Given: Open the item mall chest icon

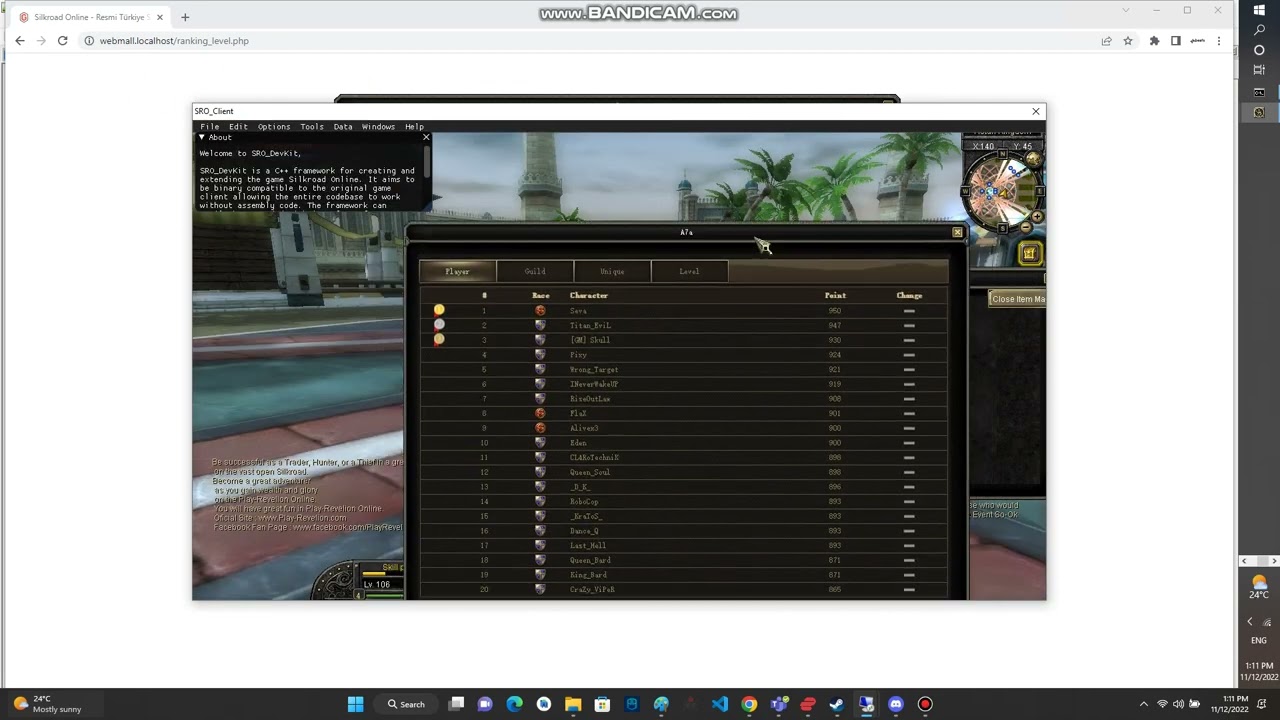Looking at the screenshot, I should [1029, 254].
